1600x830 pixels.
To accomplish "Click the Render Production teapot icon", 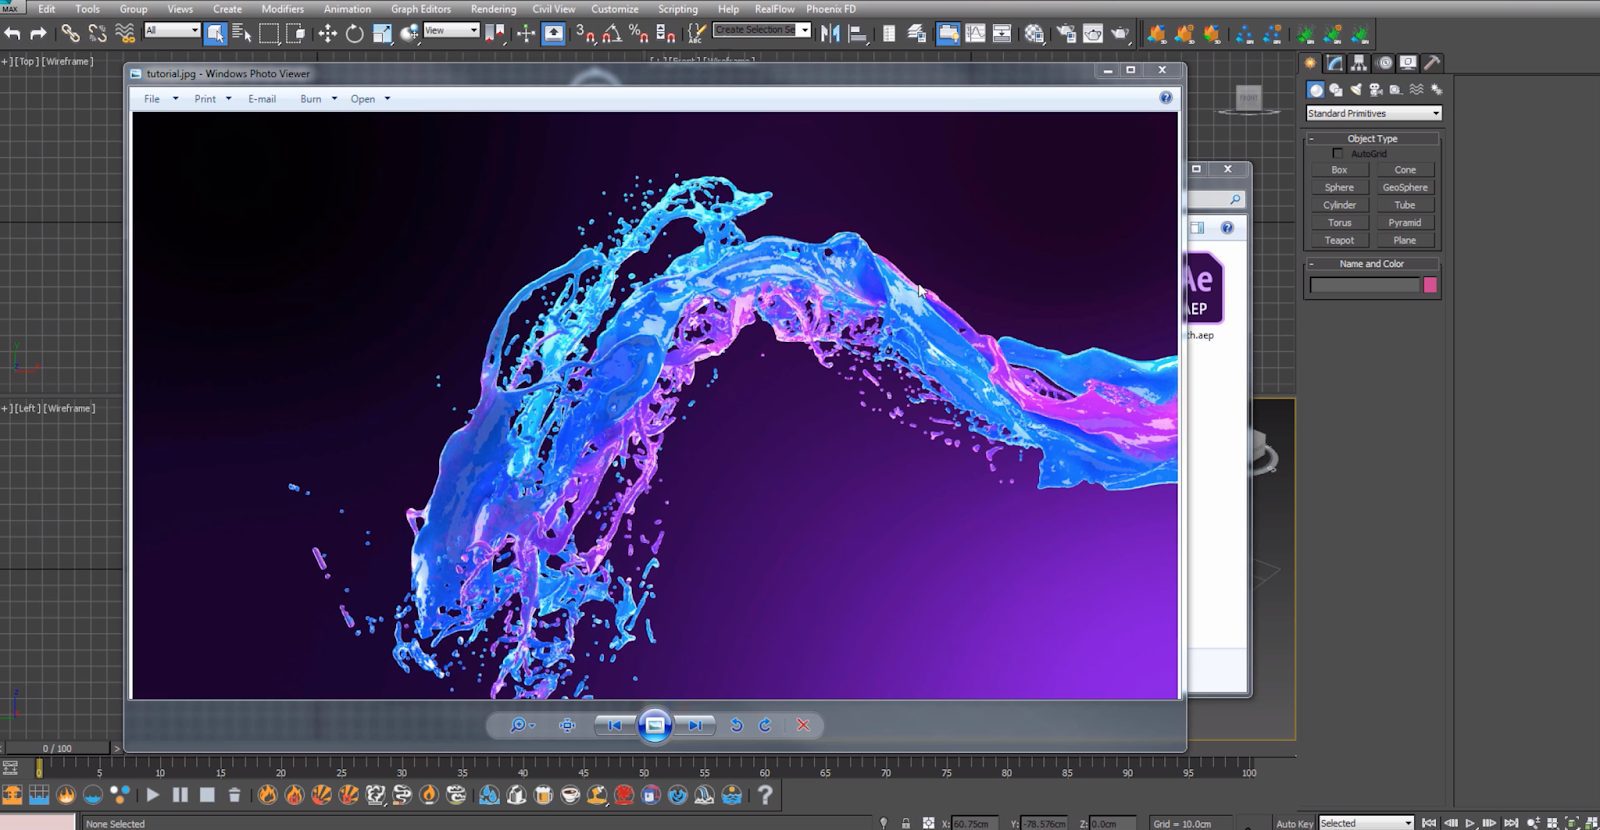I will point(1120,34).
